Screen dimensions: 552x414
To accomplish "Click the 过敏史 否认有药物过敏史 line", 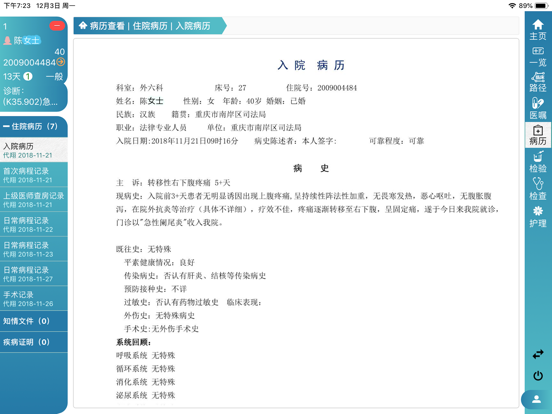I will pyautogui.click(x=171, y=302).
